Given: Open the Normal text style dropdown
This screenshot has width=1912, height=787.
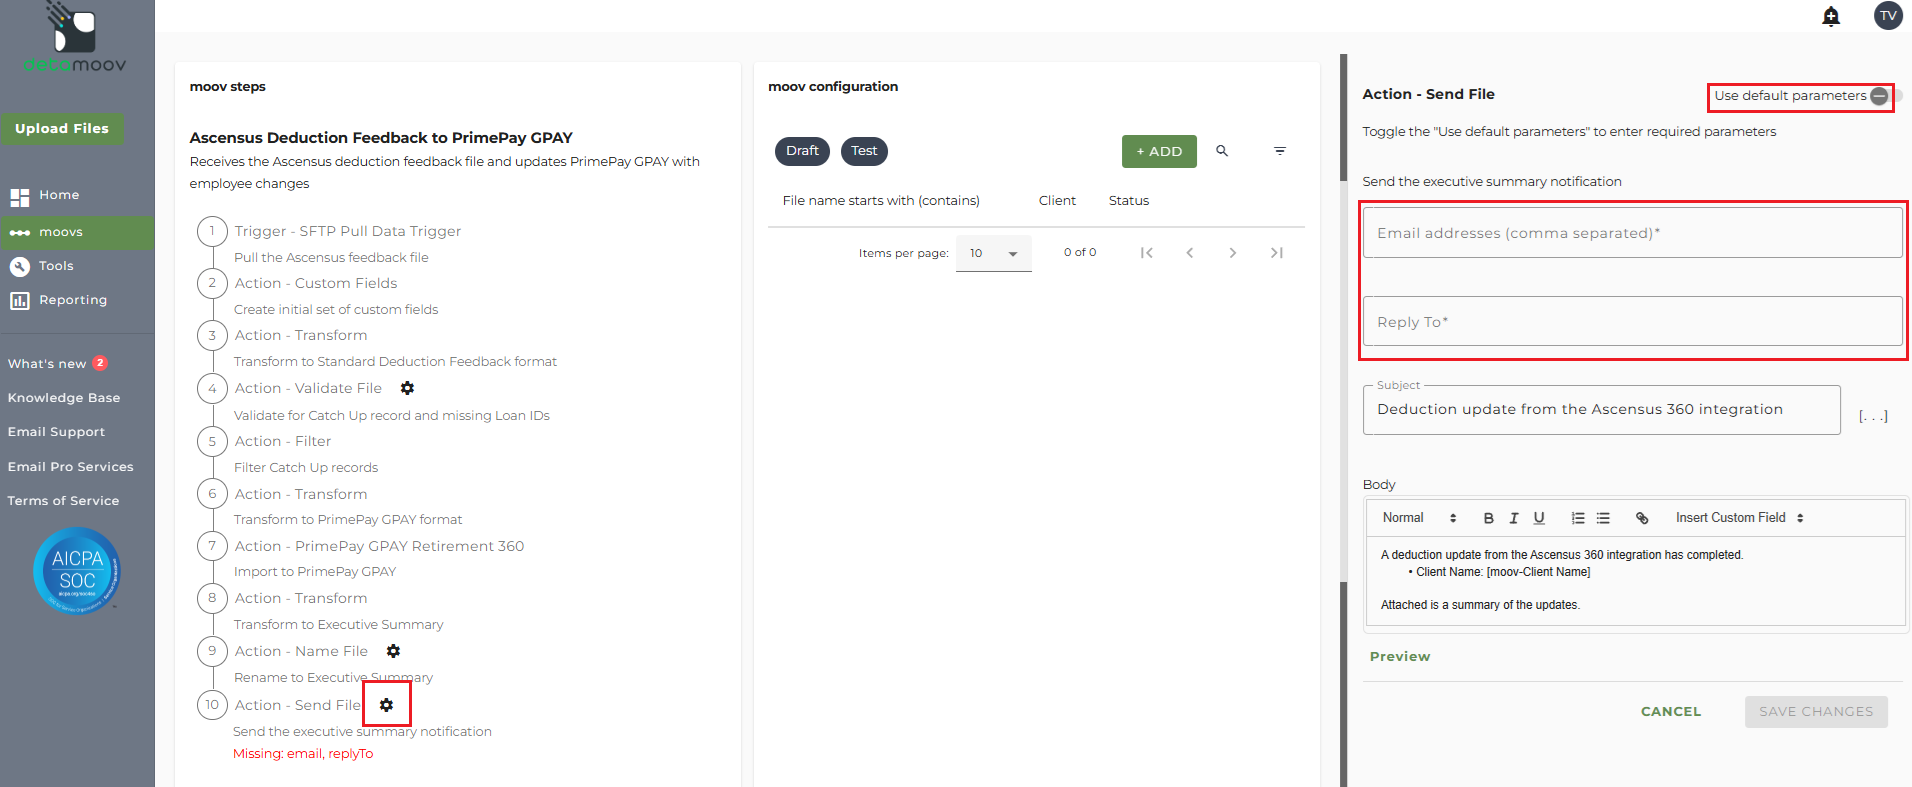Looking at the screenshot, I should [1419, 518].
